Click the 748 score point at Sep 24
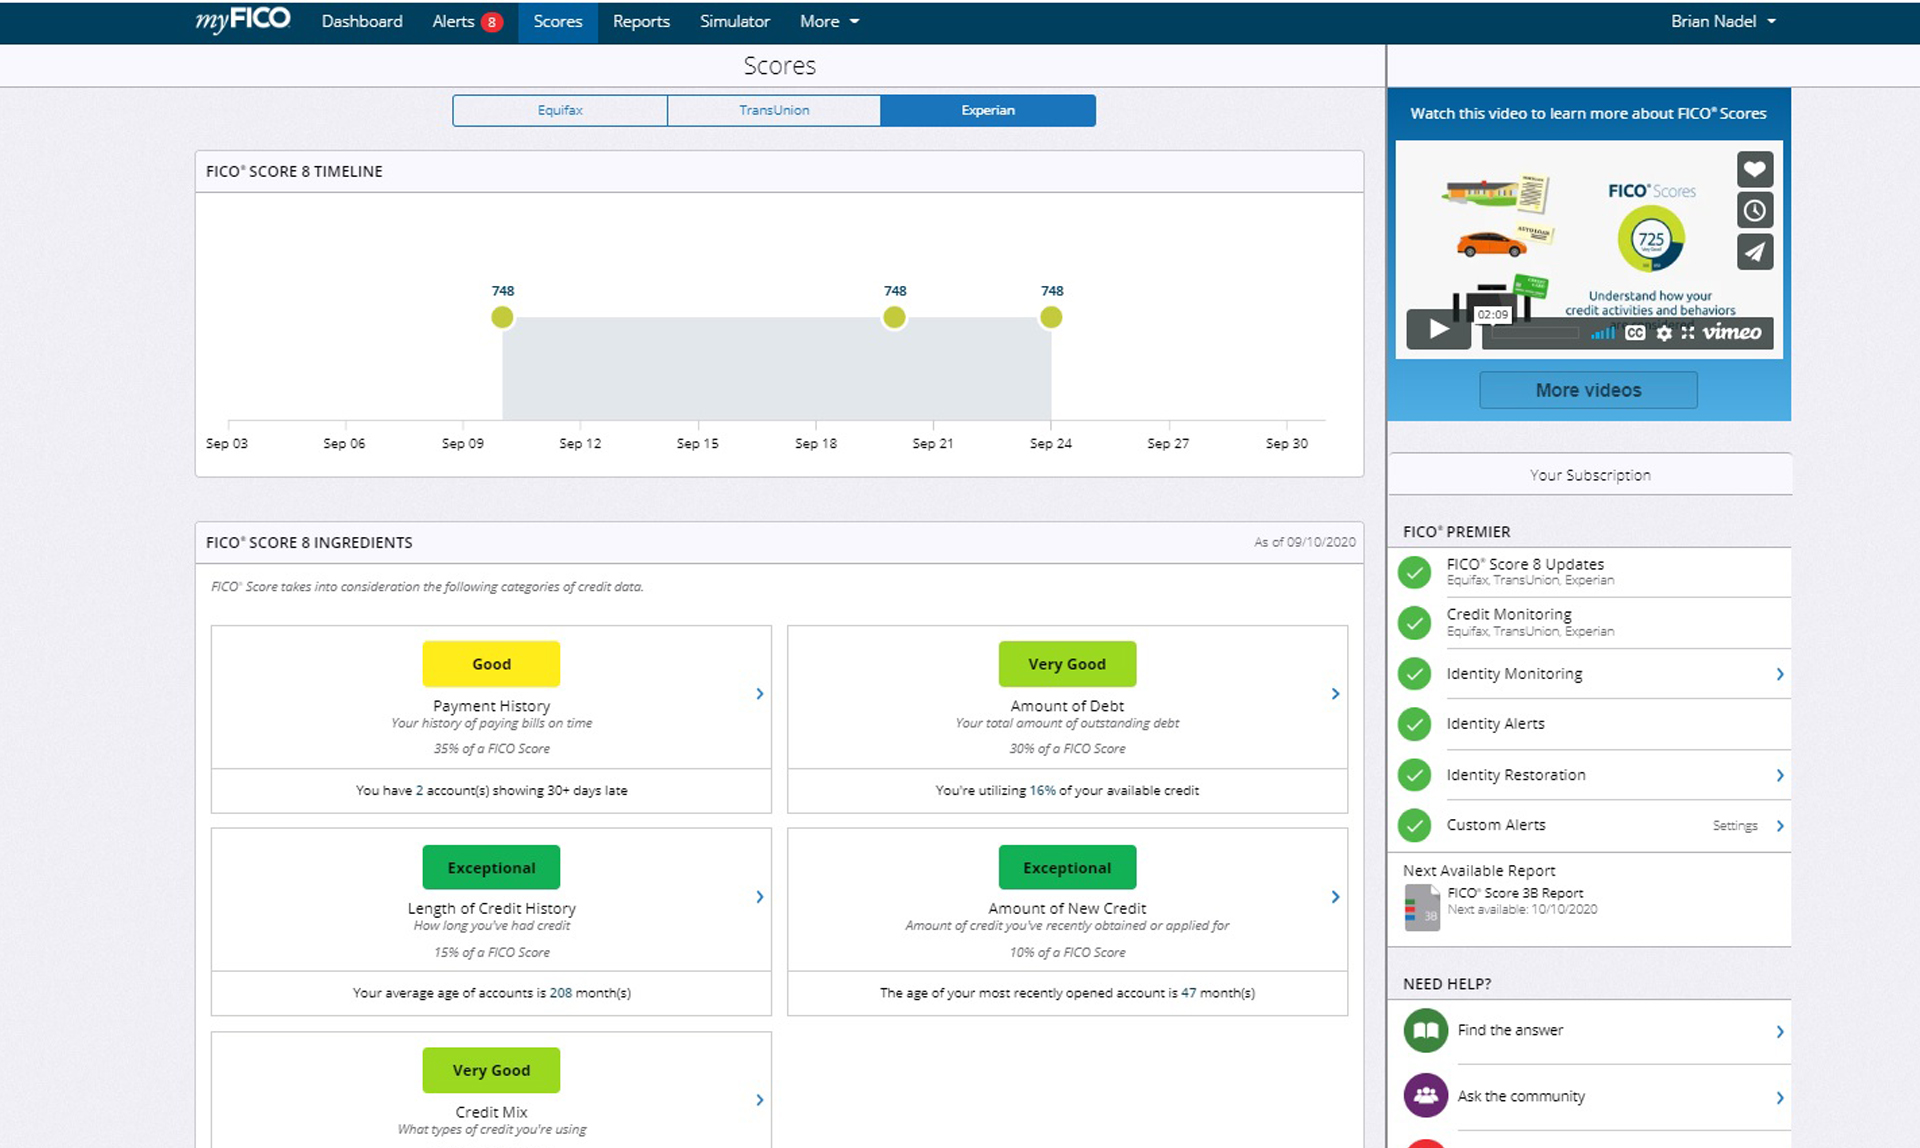This screenshot has width=1920, height=1148. click(1051, 317)
